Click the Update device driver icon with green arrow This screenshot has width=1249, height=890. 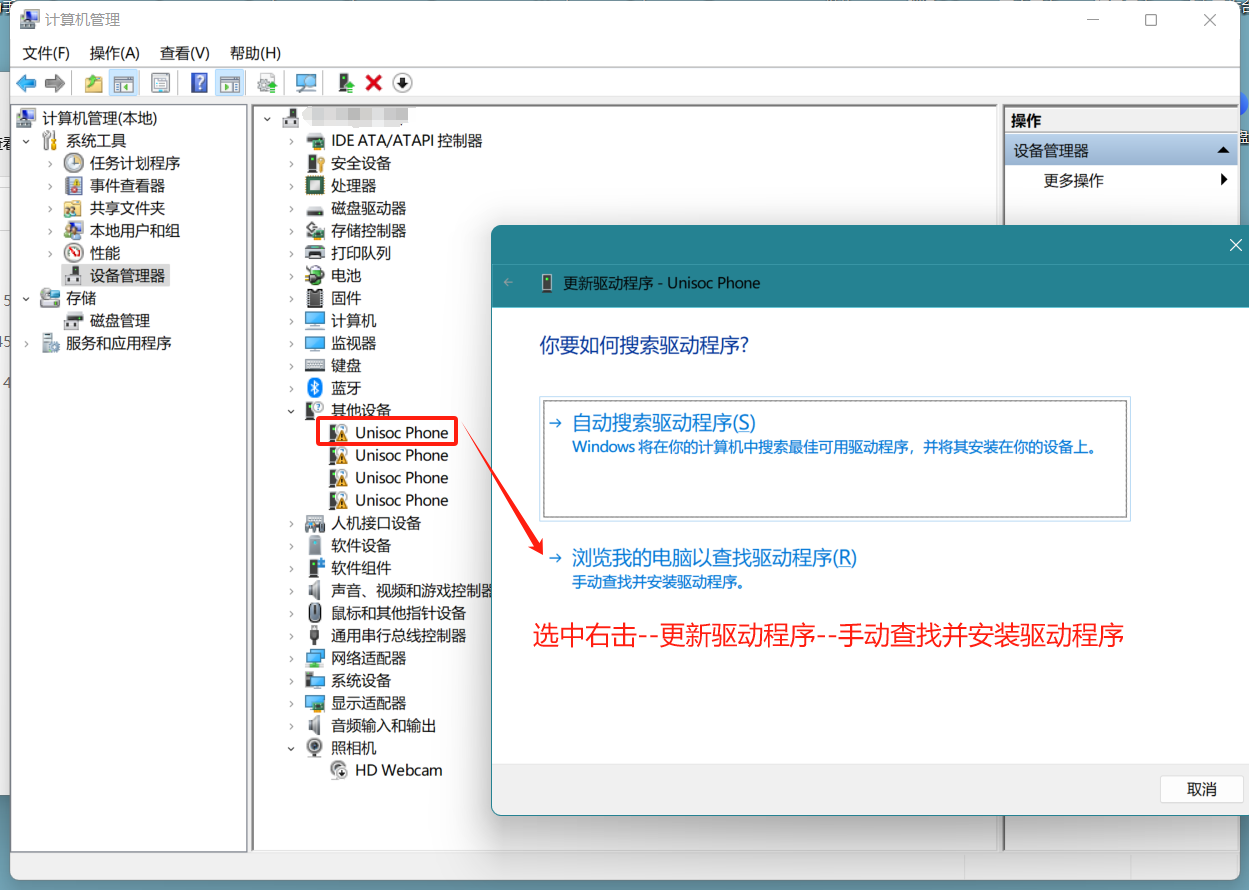pos(345,83)
